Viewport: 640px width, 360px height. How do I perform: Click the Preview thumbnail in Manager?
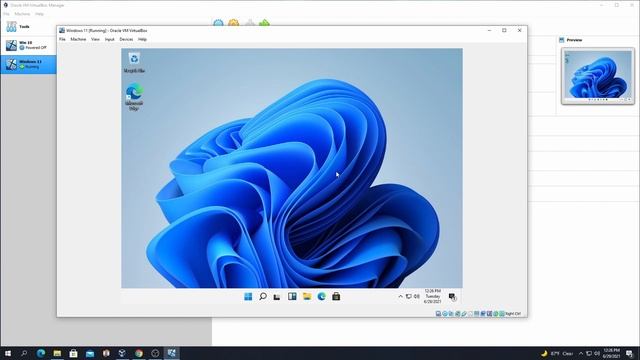point(598,76)
